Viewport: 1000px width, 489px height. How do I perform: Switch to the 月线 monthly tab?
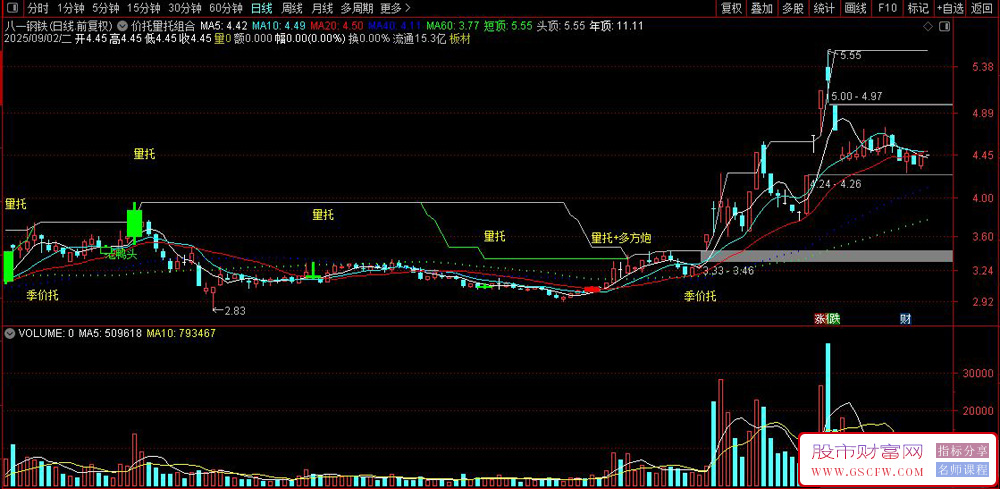(322, 8)
